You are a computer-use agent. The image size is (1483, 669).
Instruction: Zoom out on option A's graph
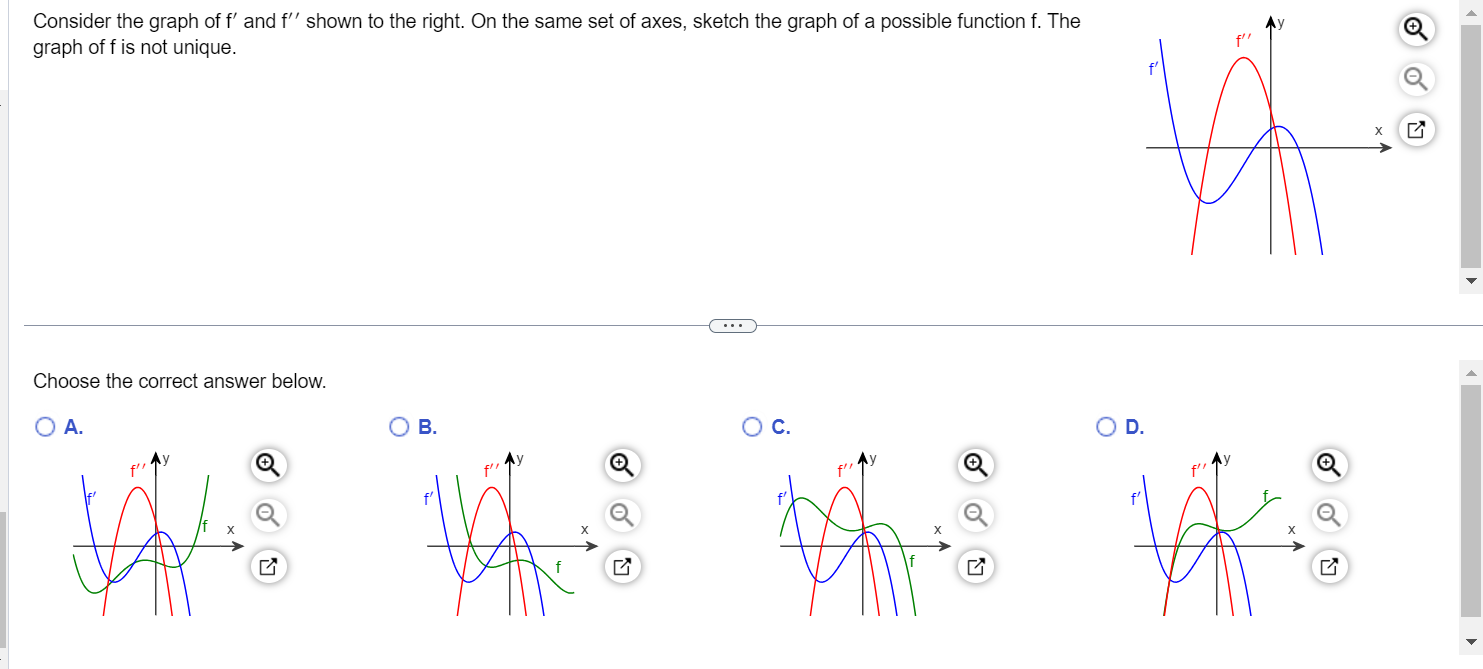tap(267, 516)
